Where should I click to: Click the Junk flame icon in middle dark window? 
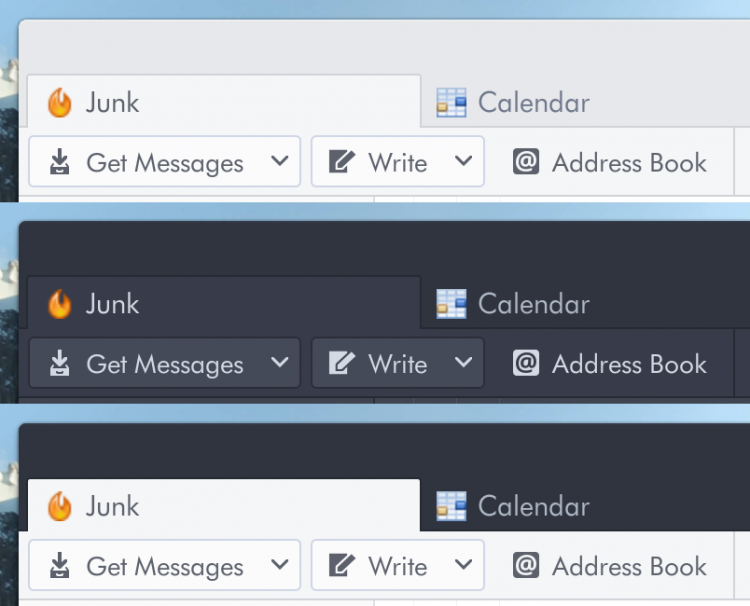(60, 304)
